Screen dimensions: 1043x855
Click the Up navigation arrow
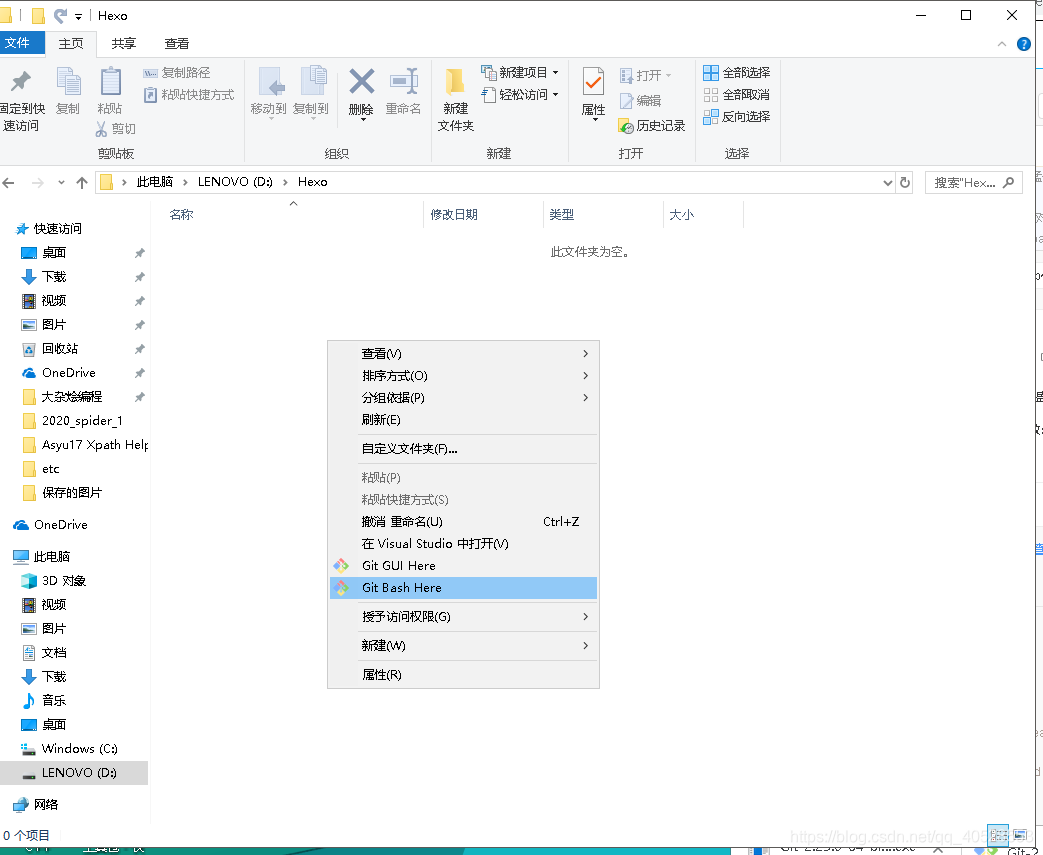82,182
